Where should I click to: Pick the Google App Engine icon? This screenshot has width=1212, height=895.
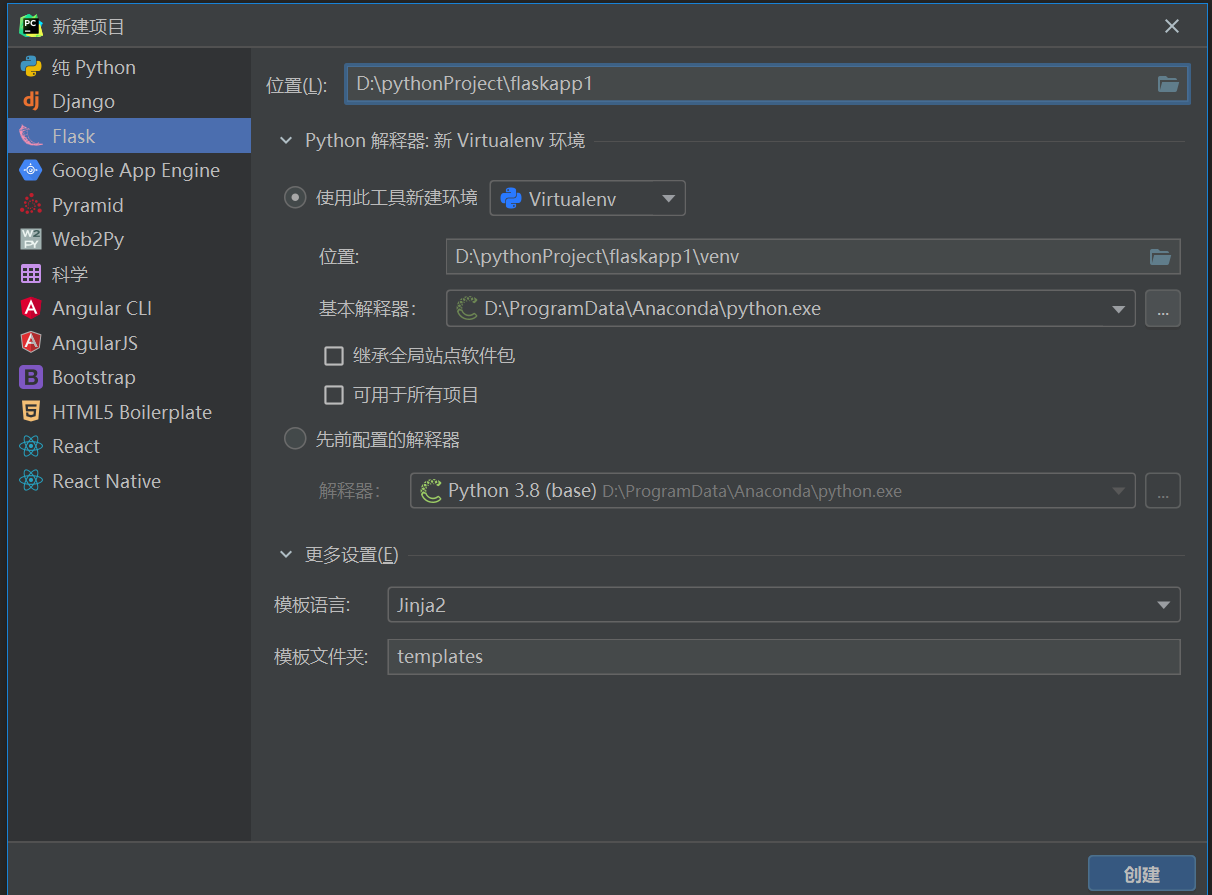click(31, 170)
